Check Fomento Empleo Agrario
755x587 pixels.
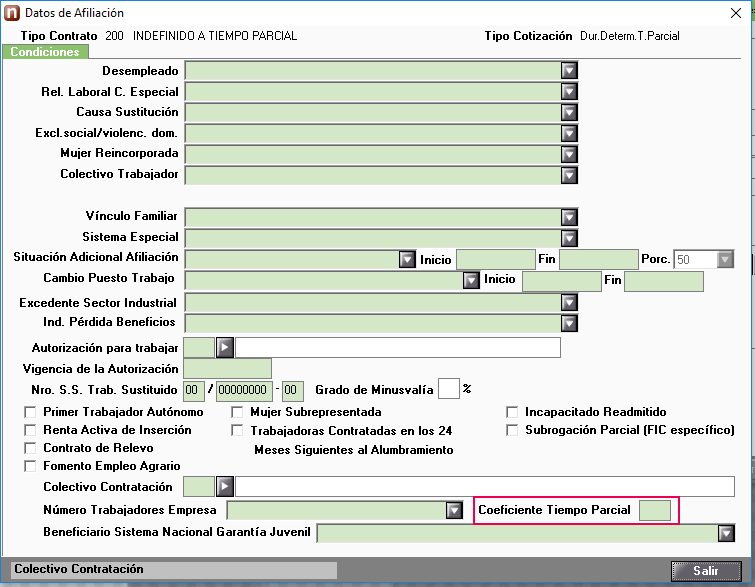click(x=30, y=466)
